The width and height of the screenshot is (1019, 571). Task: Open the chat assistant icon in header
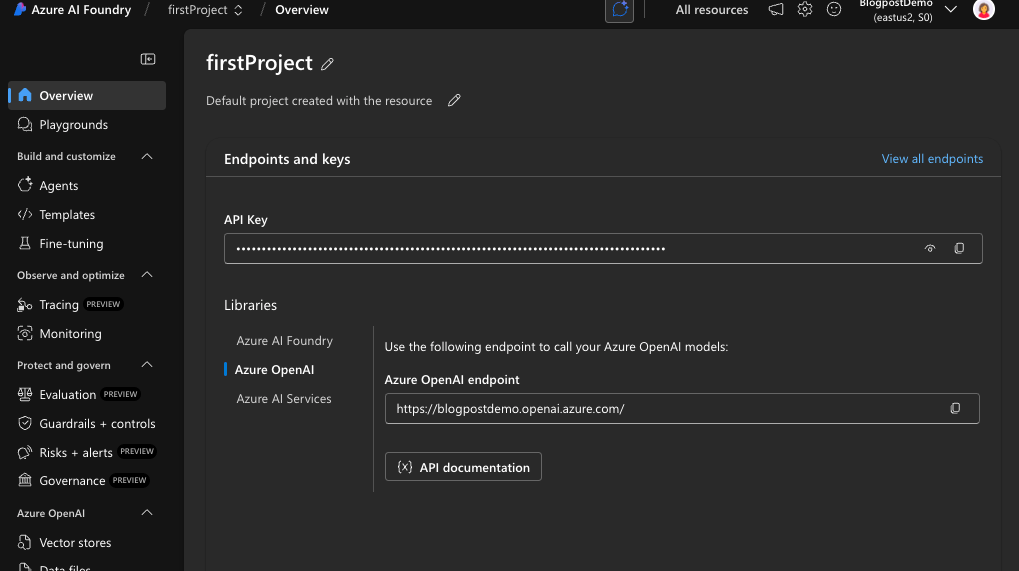tap(620, 10)
